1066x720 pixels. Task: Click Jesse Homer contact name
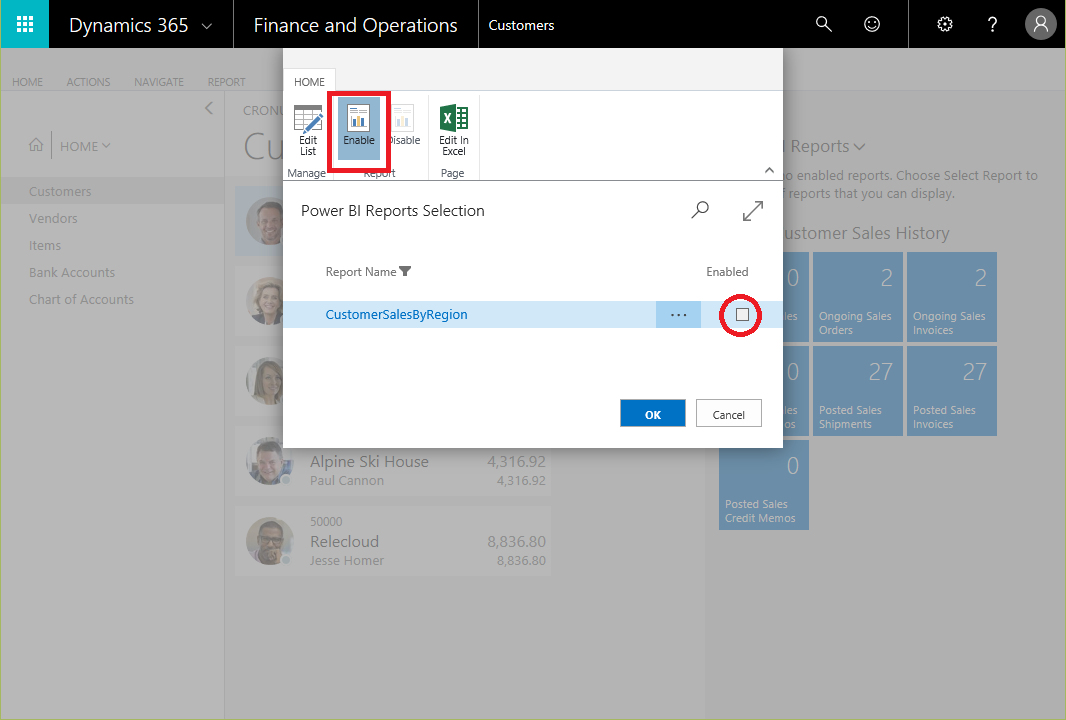coord(347,561)
